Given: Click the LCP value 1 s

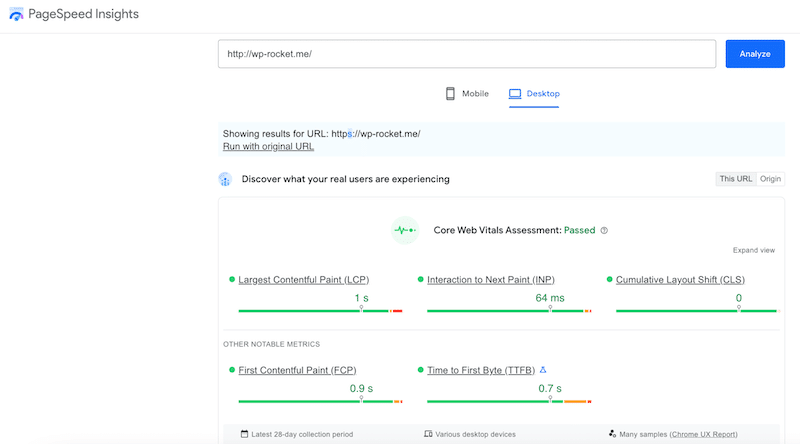Looking at the screenshot, I should point(362,298).
